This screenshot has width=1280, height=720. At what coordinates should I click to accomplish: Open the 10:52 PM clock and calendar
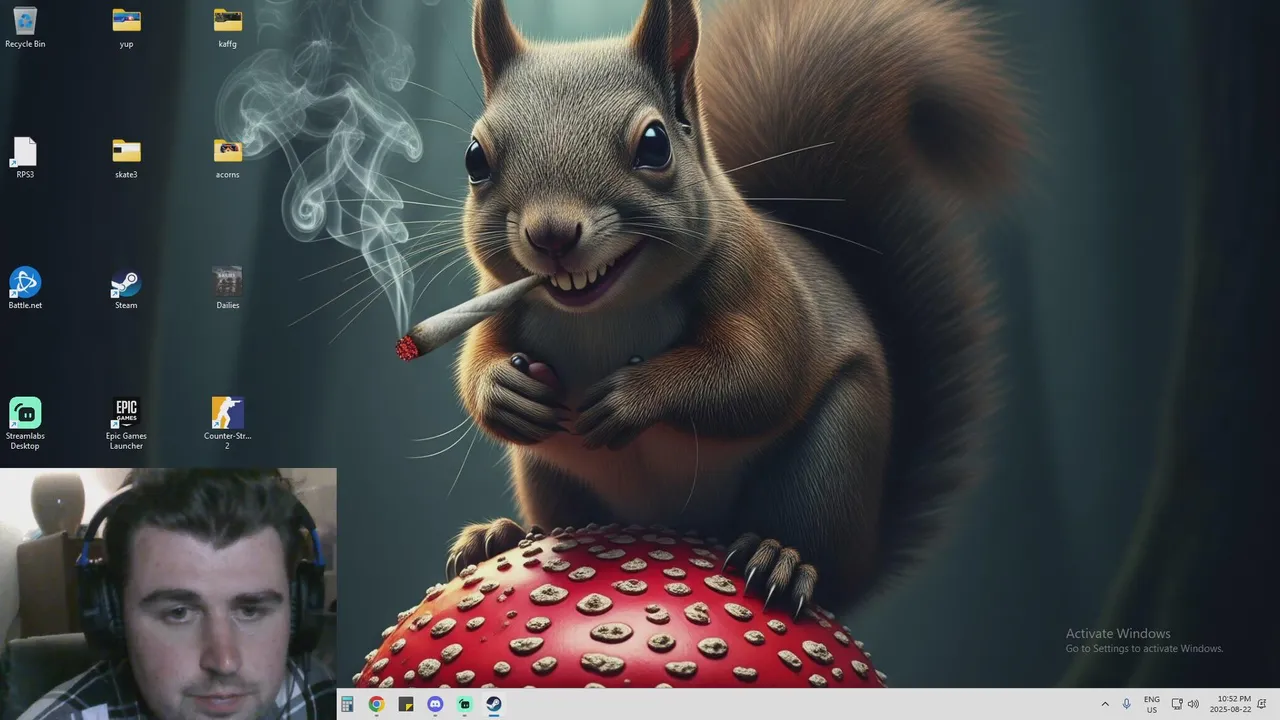(1230, 704)
